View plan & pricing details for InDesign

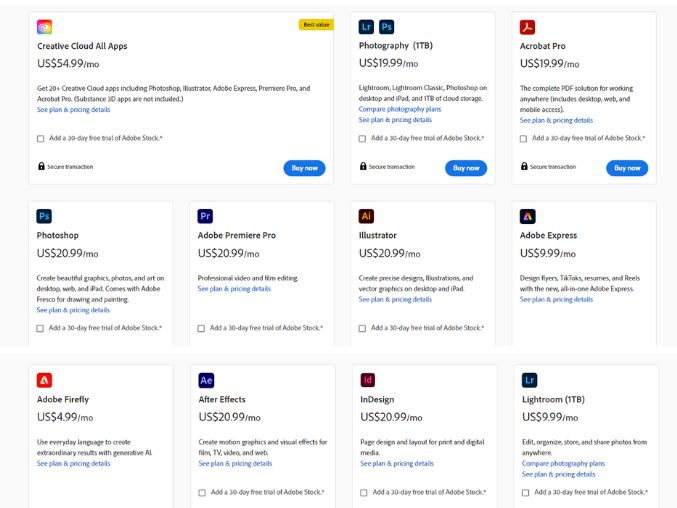[397, 464]
